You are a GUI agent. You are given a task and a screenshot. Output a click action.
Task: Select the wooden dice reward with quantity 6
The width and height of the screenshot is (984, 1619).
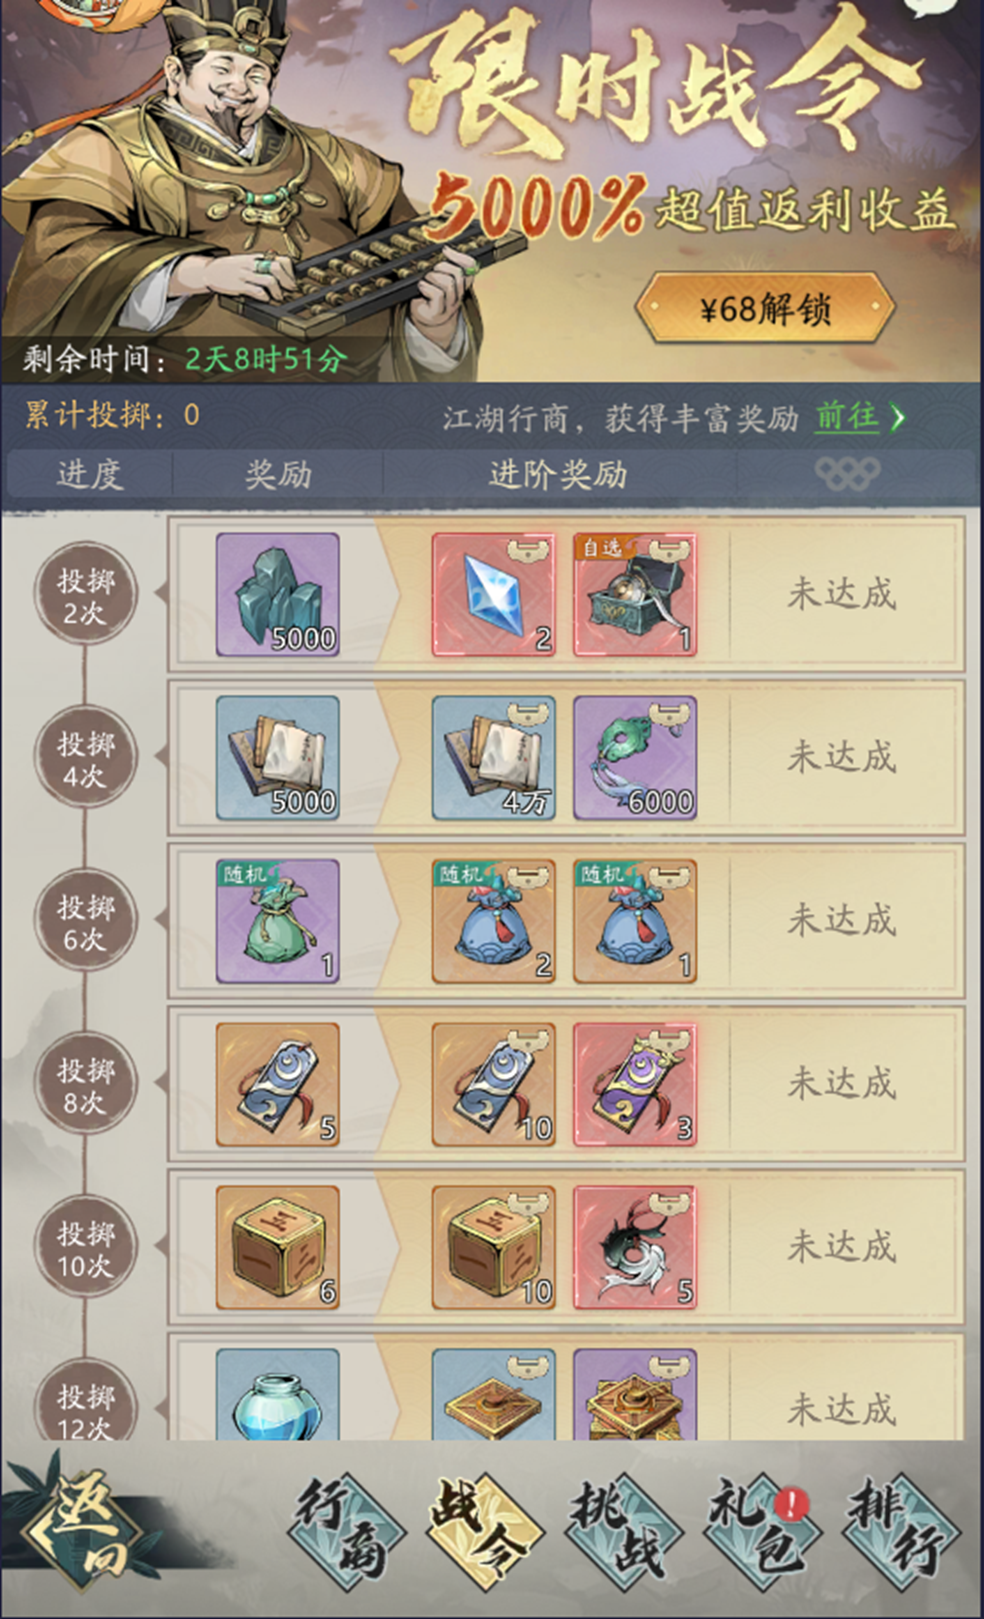[278, 1247]
